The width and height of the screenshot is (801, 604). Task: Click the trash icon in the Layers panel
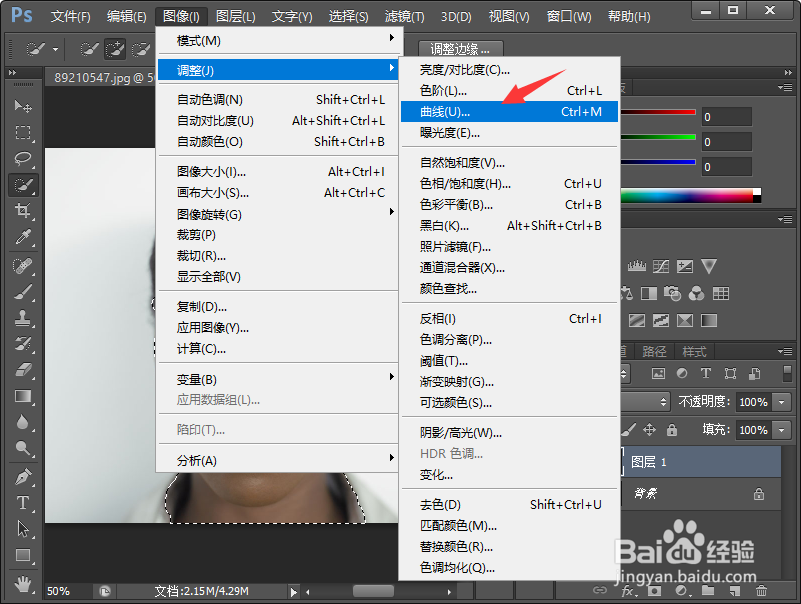[762, 592]
